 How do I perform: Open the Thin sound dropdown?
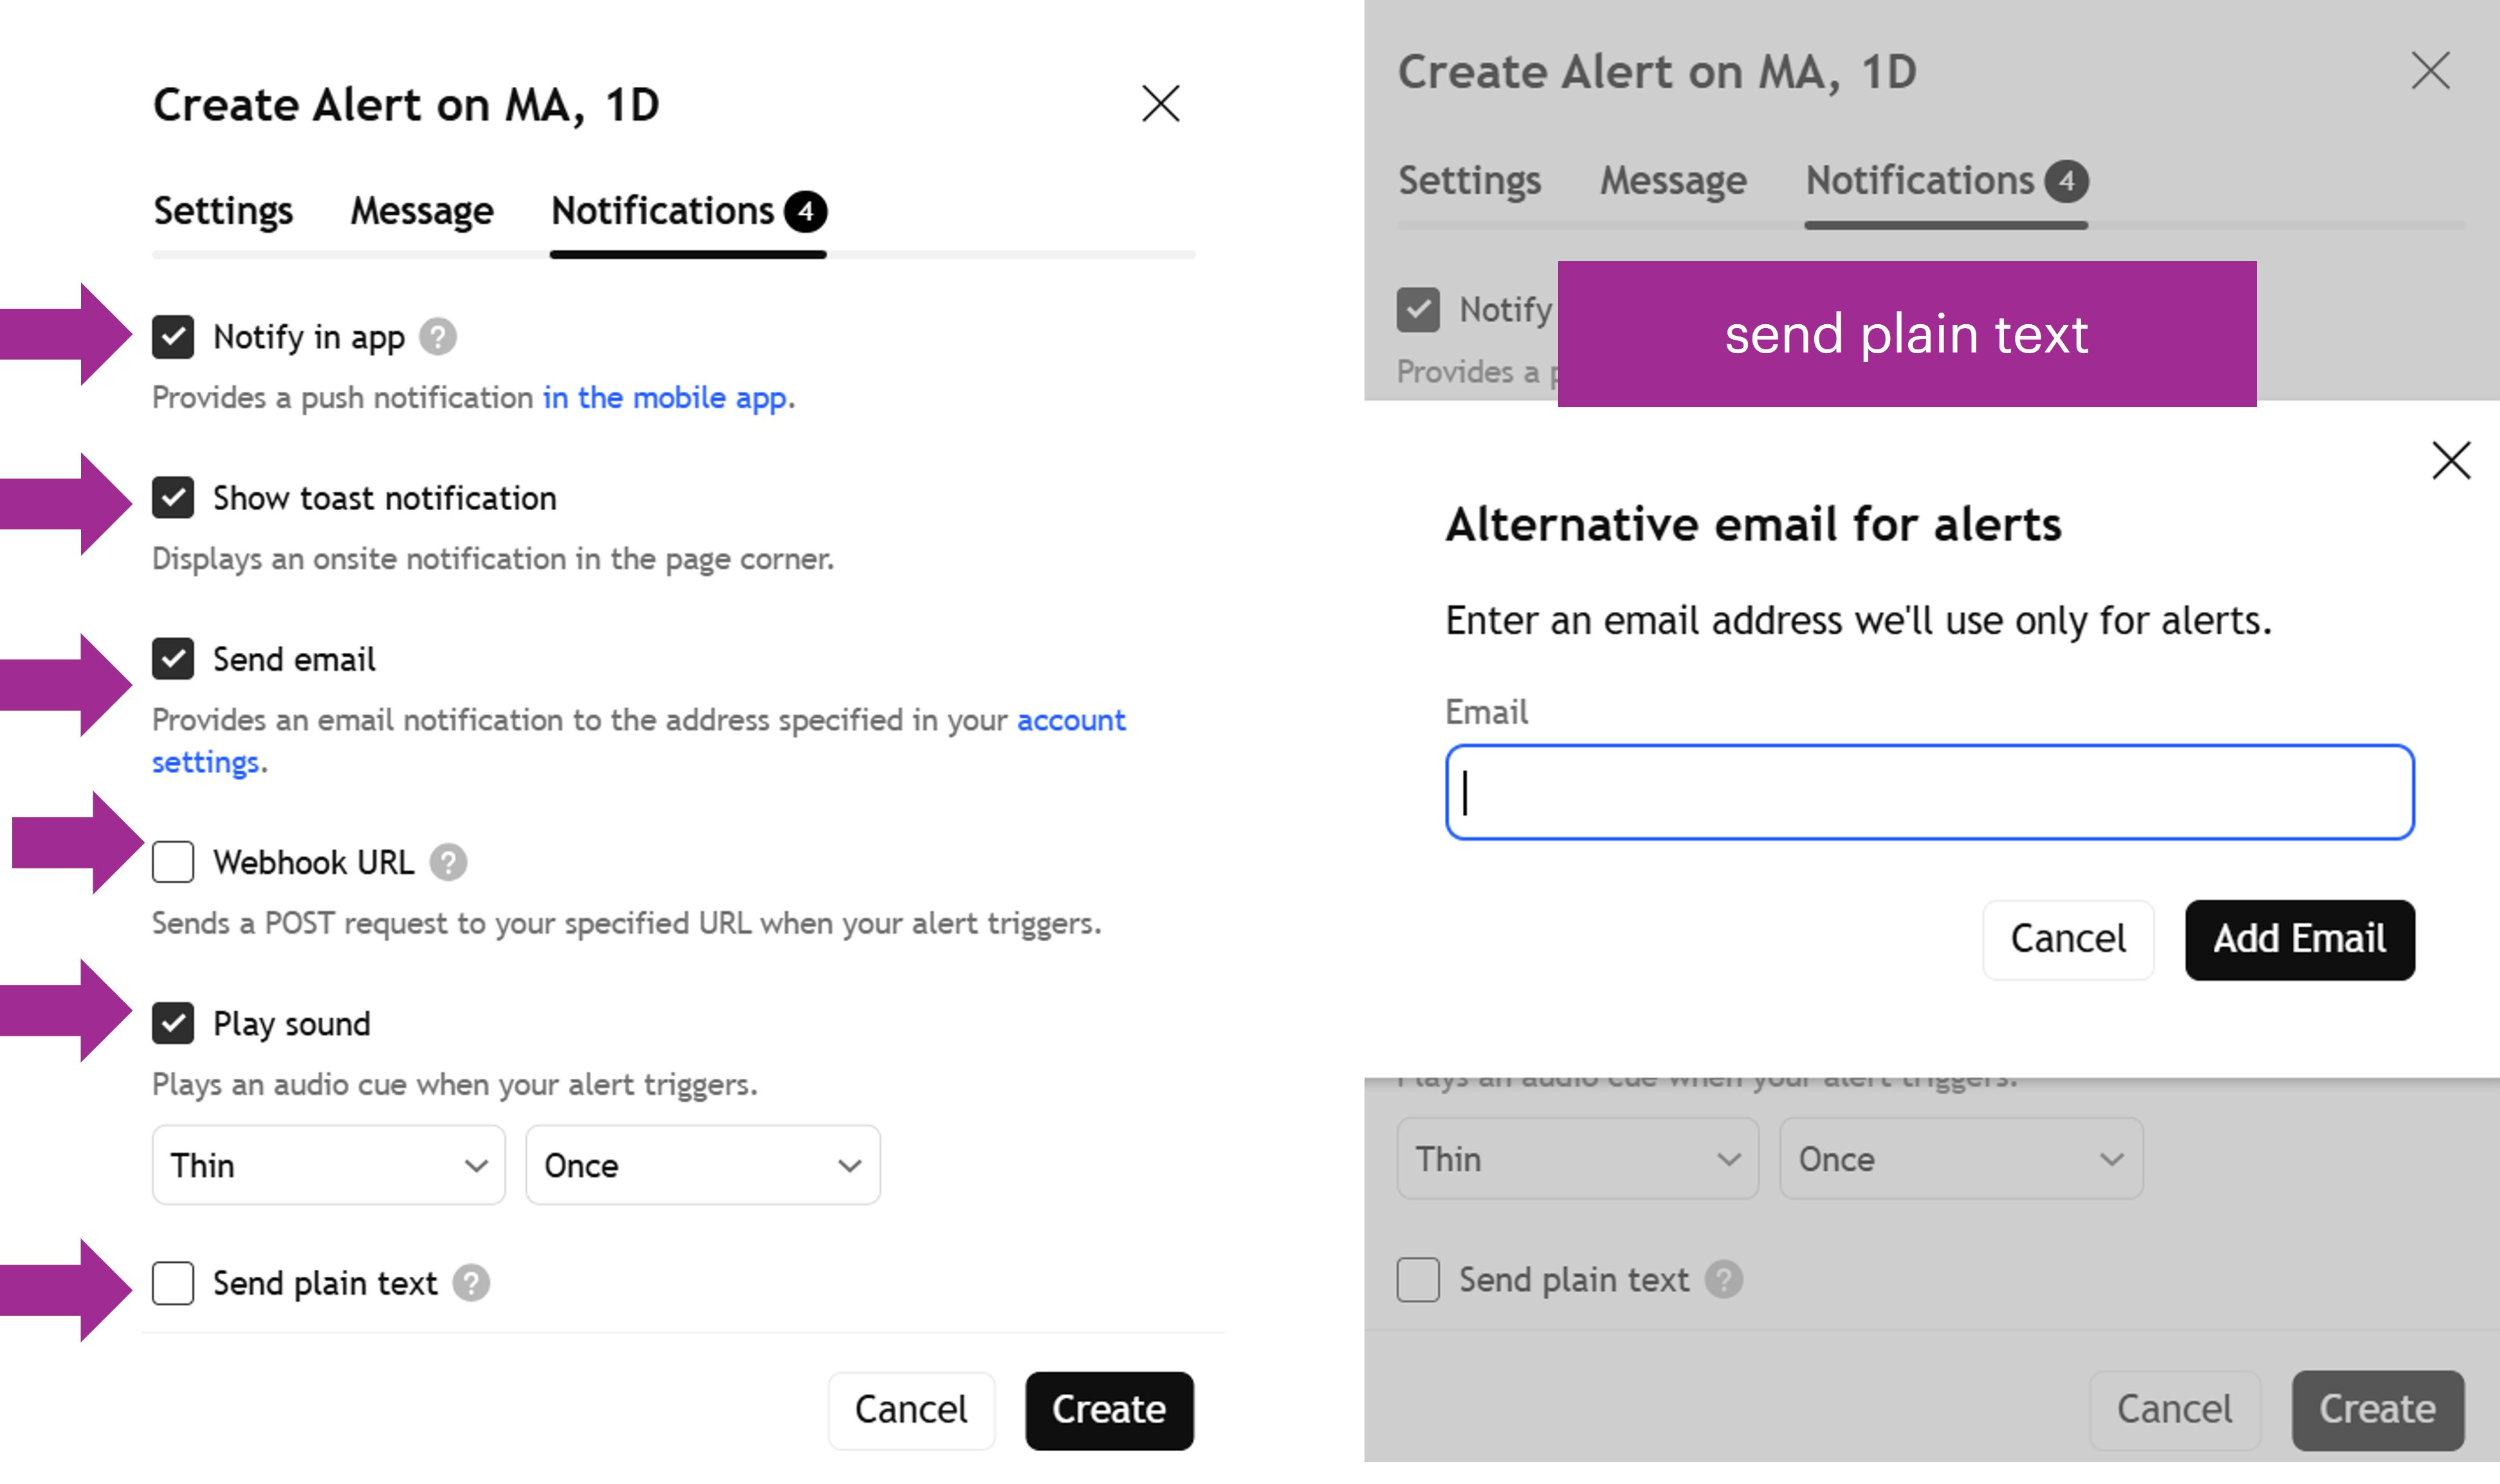pyautogui.click(x=328, y=1165)
